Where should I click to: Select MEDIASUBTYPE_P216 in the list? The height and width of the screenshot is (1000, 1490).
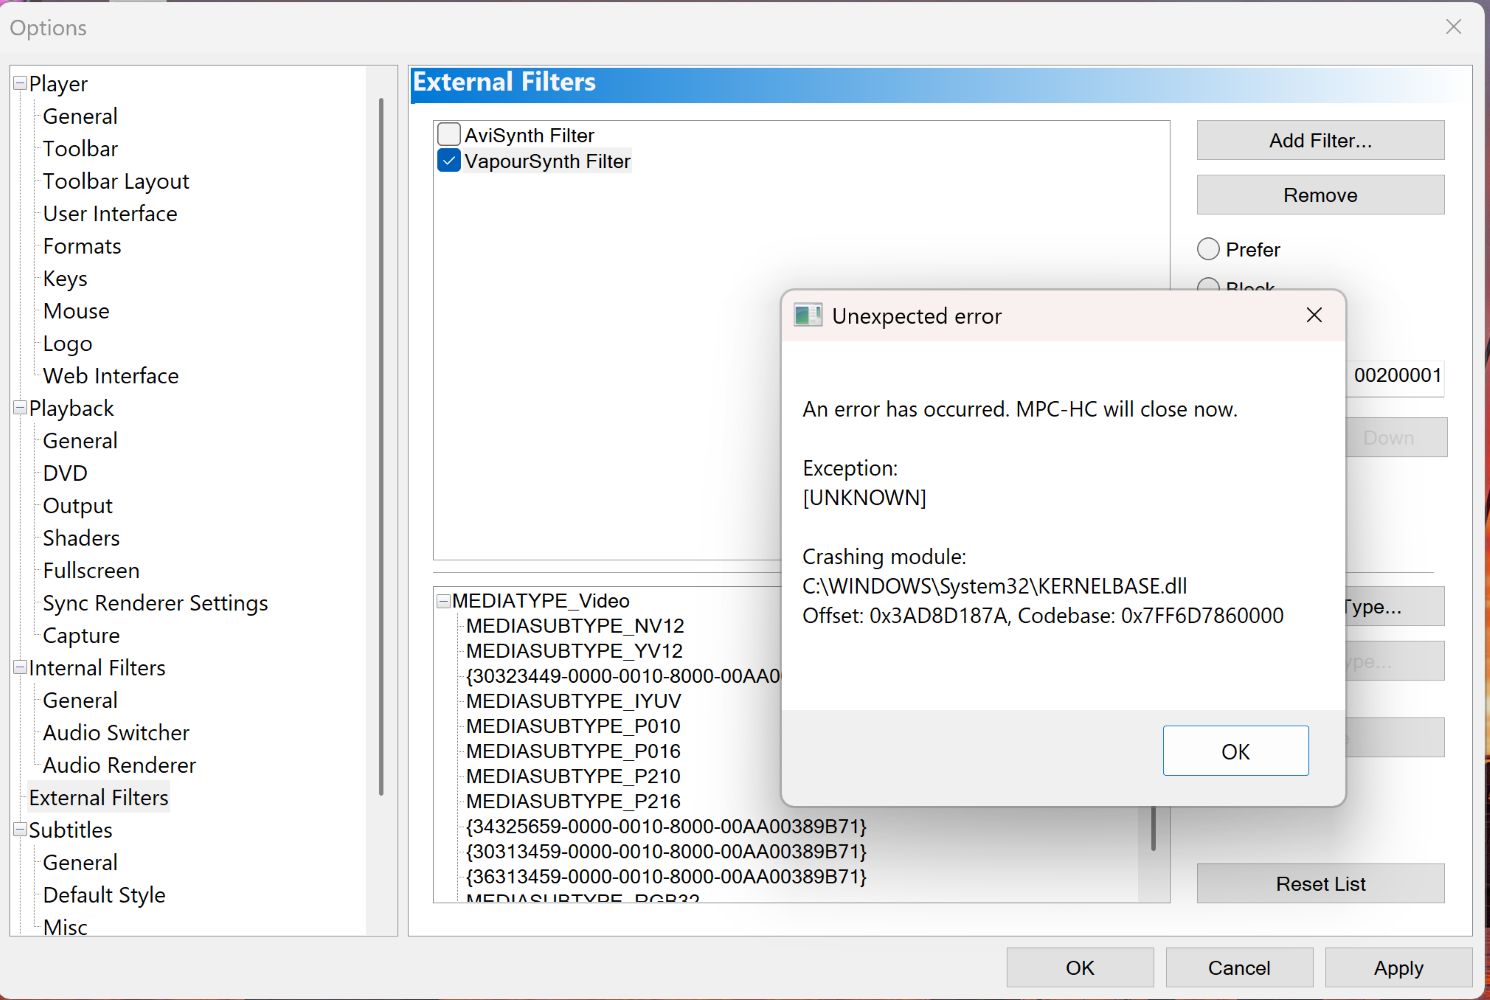(573, 801)
